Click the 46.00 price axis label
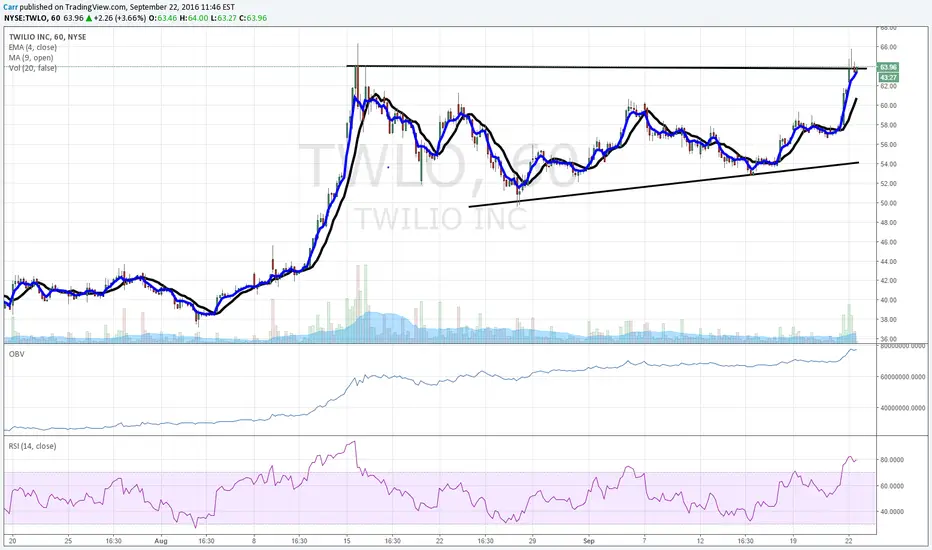Screen dimensions: 932x550 click(x=888, y=242)
